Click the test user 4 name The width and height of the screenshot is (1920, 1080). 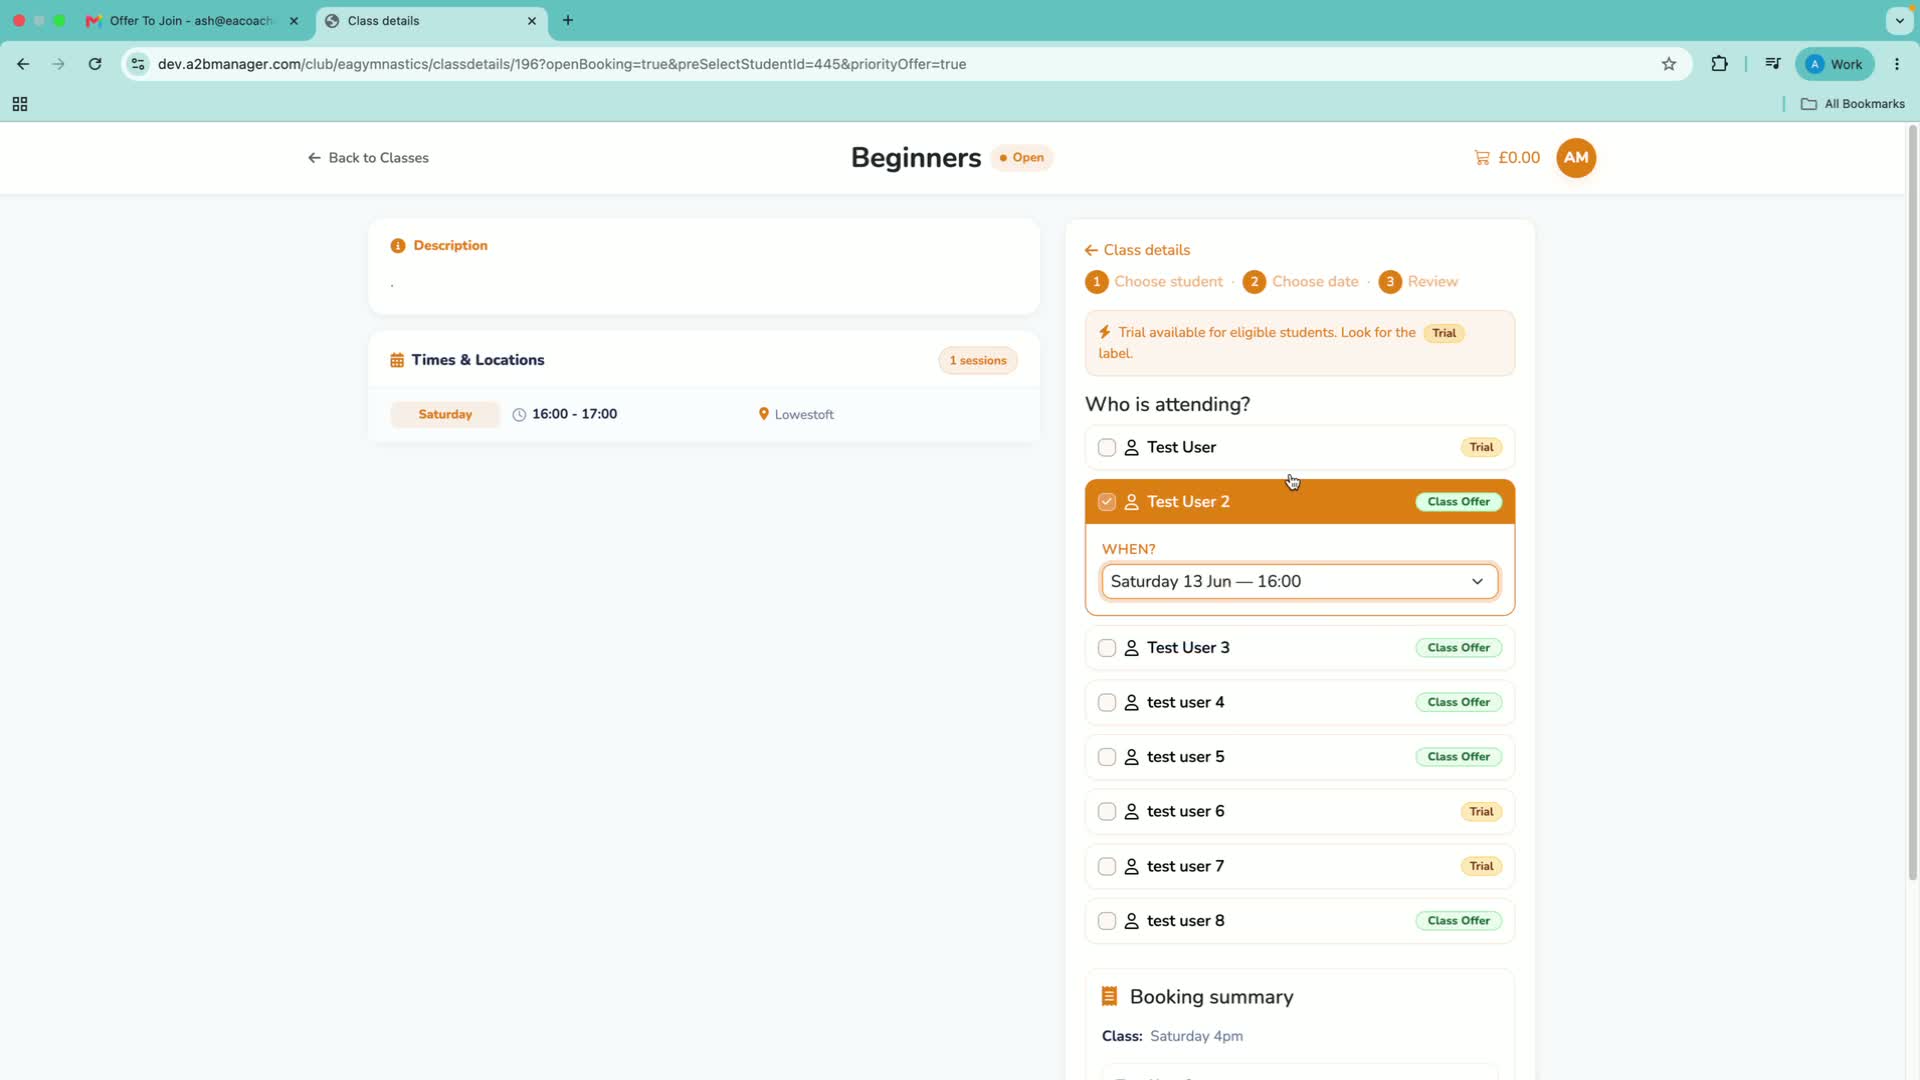pyautogui.click(x=1185, y=703)
